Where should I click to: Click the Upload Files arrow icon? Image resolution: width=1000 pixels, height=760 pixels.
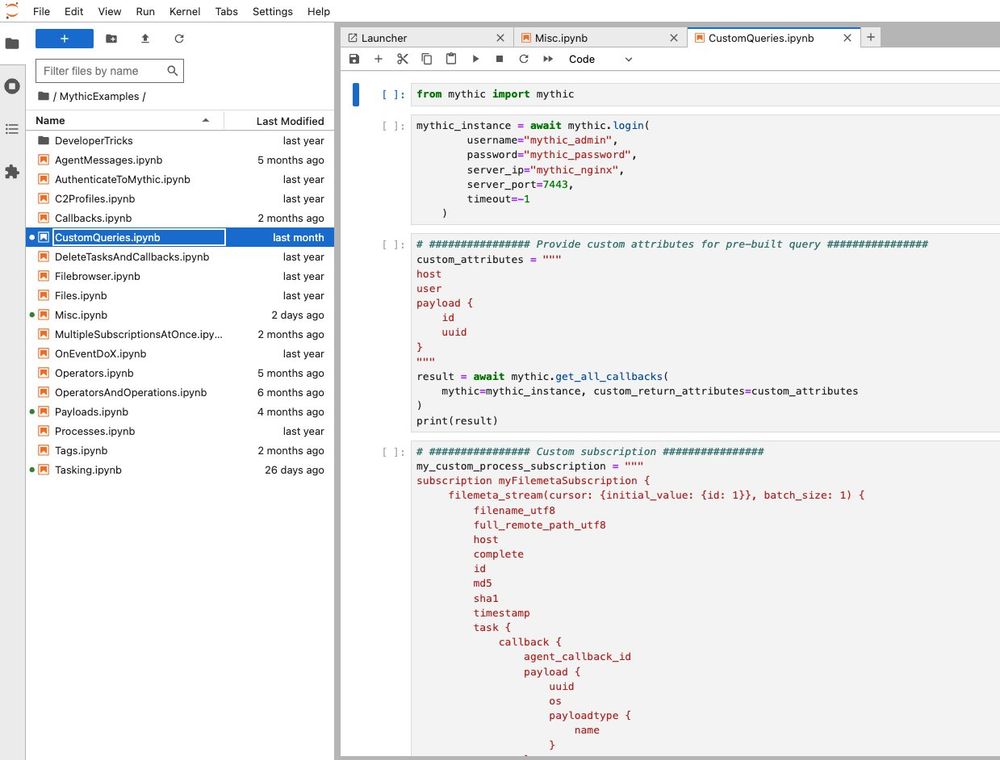pyautogui.click(x=145, y=39)
